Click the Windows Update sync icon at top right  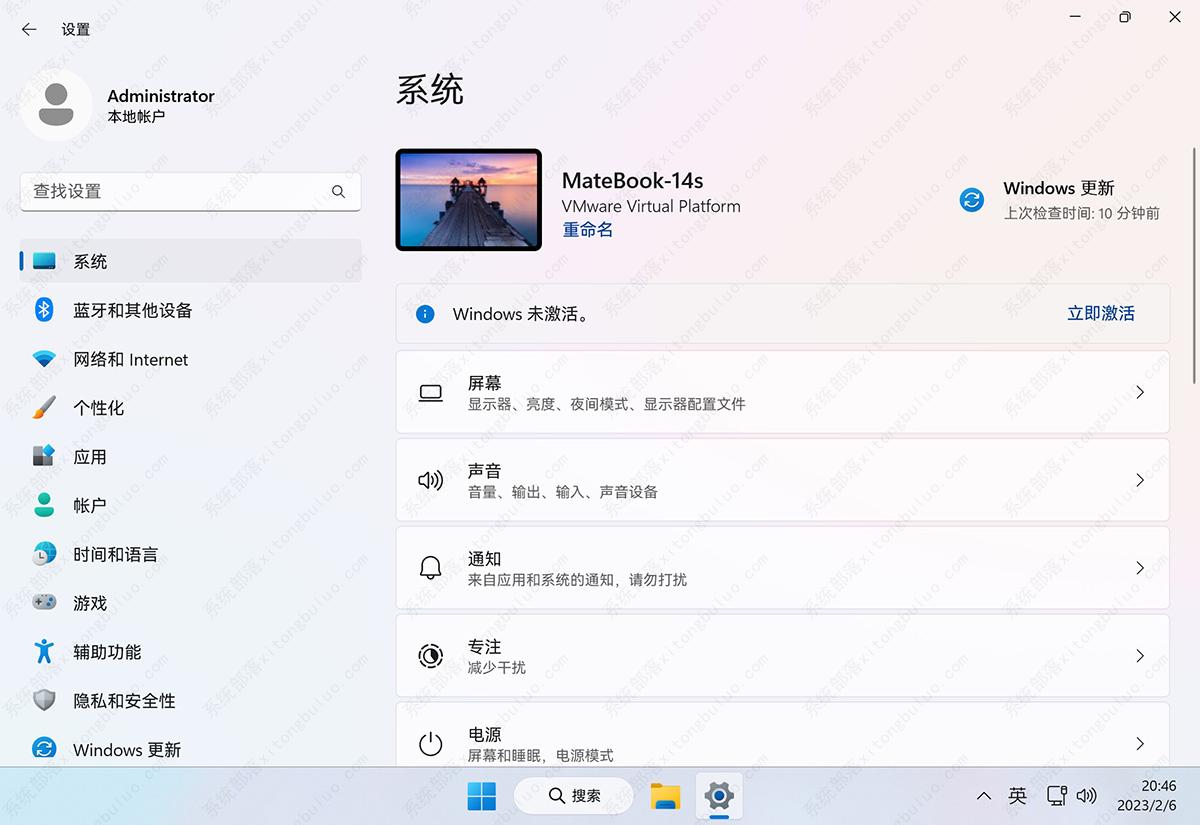pos(971,200)
